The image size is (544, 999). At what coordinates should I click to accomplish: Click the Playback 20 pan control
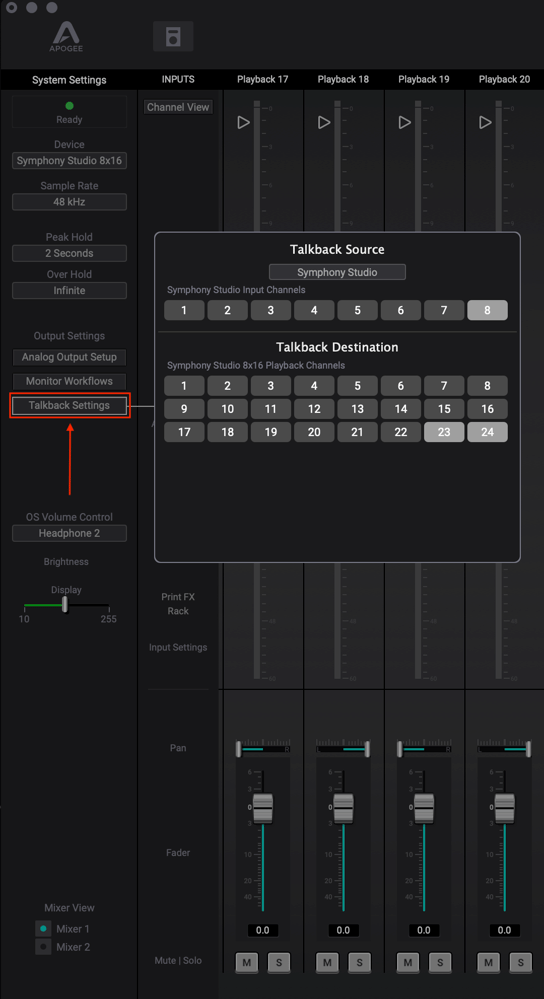(505, 749)
